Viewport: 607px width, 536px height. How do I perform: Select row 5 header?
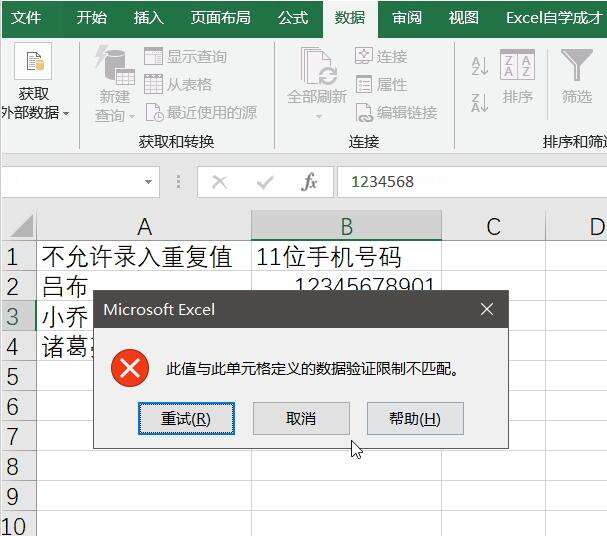click(x=19, y=376)
